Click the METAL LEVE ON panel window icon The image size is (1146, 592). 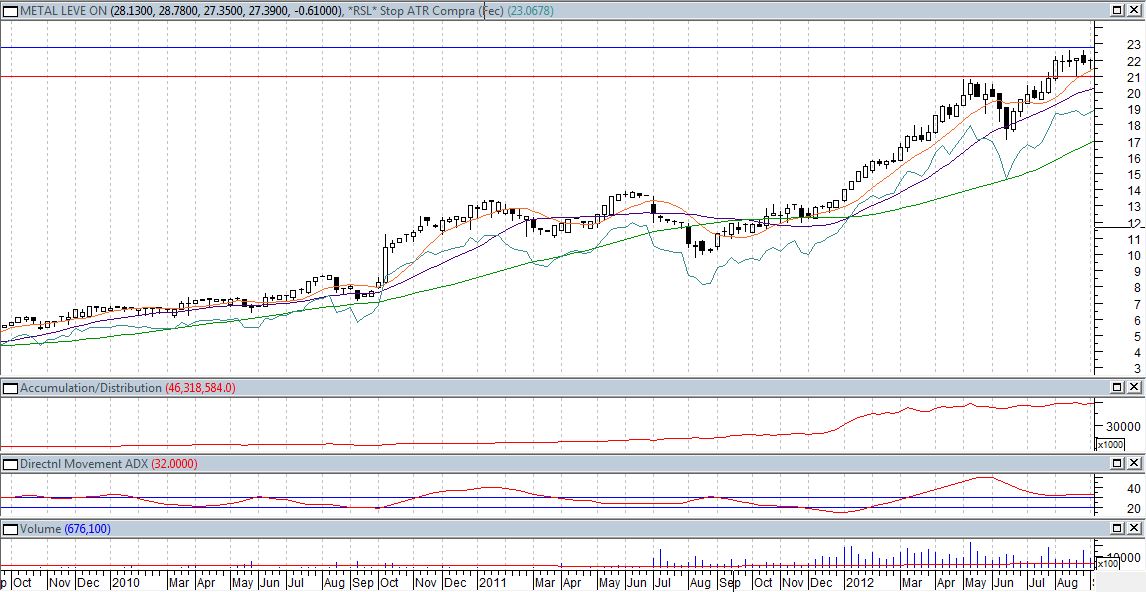point(10,10)
